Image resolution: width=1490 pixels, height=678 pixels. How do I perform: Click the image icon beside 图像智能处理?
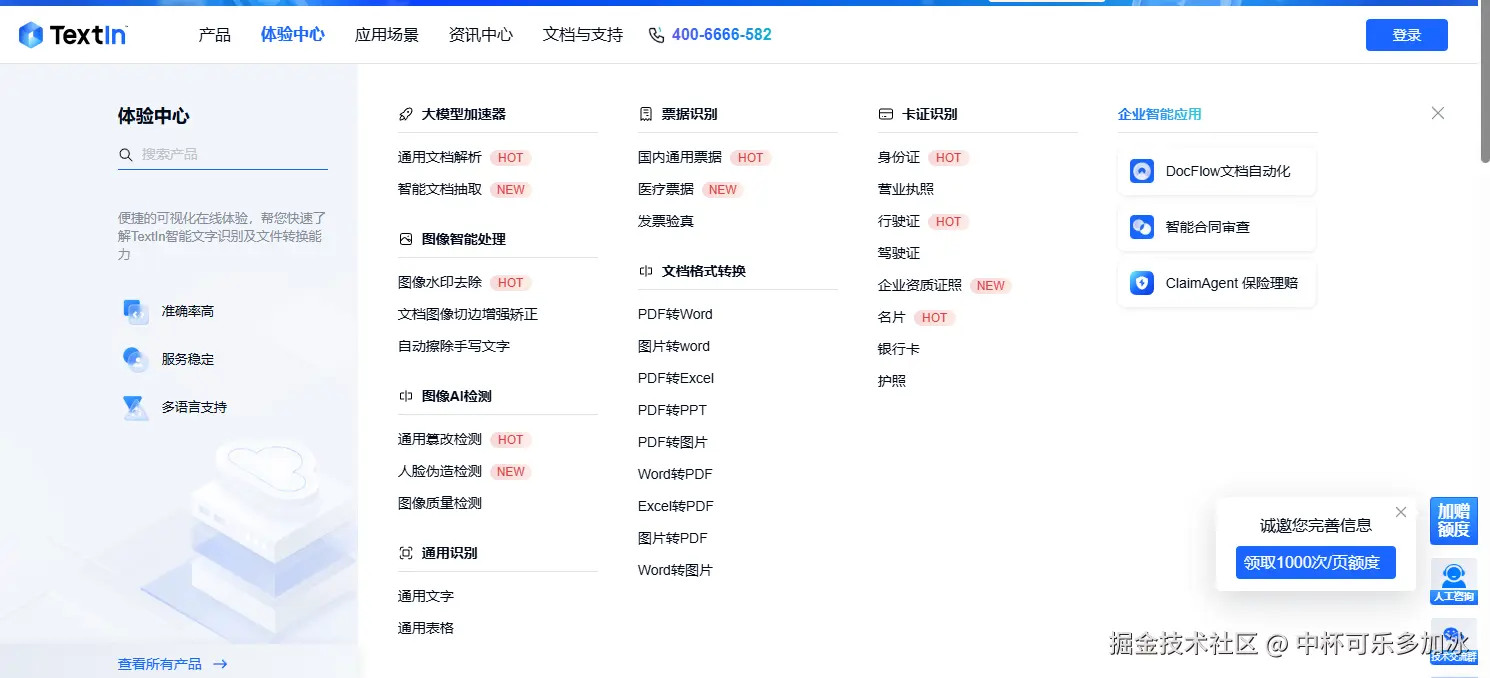click(x=406, y=239)
